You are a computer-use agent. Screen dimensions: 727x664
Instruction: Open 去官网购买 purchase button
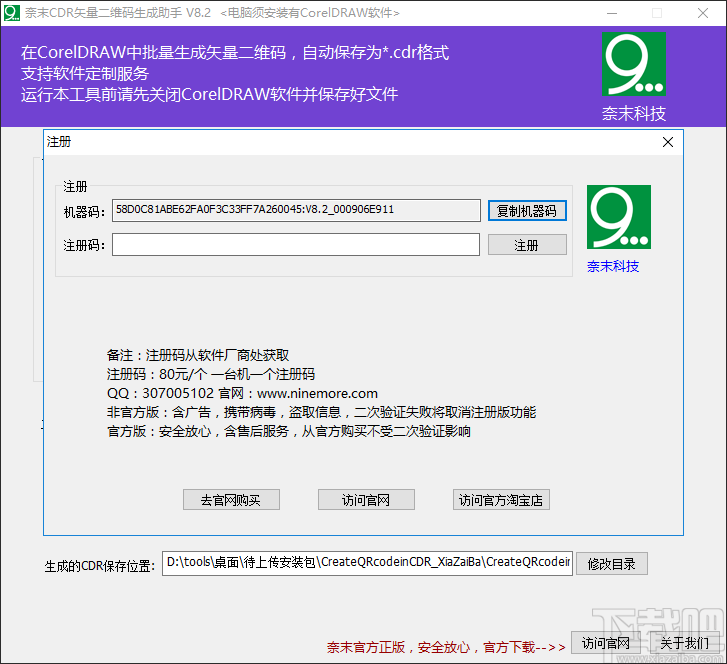tap(231, 500)
